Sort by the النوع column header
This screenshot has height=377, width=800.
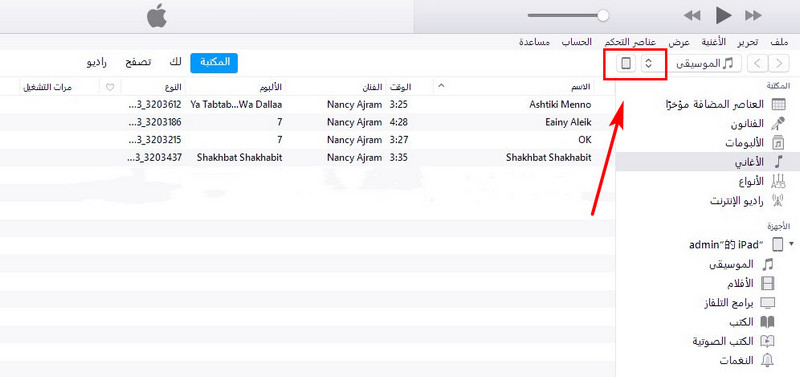pos(173,87)
